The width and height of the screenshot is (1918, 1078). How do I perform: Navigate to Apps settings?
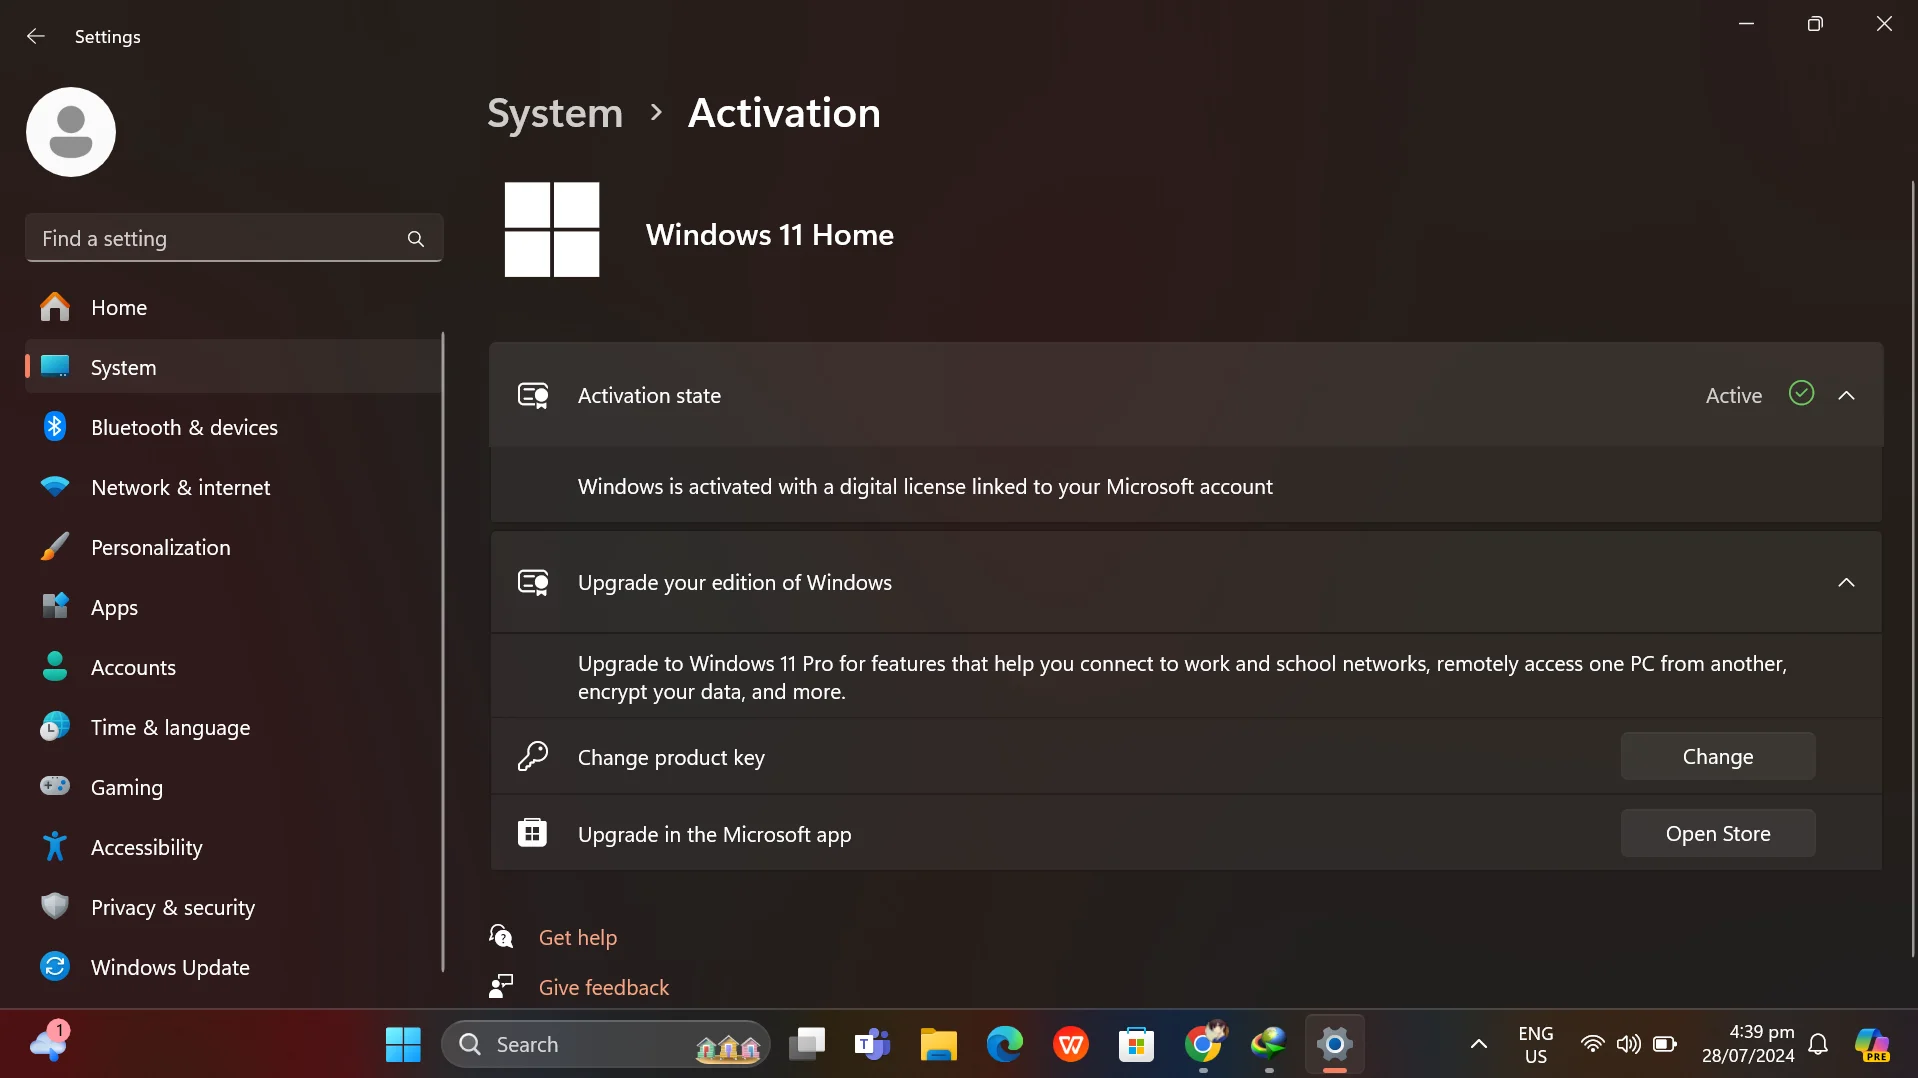coord(234,607)
